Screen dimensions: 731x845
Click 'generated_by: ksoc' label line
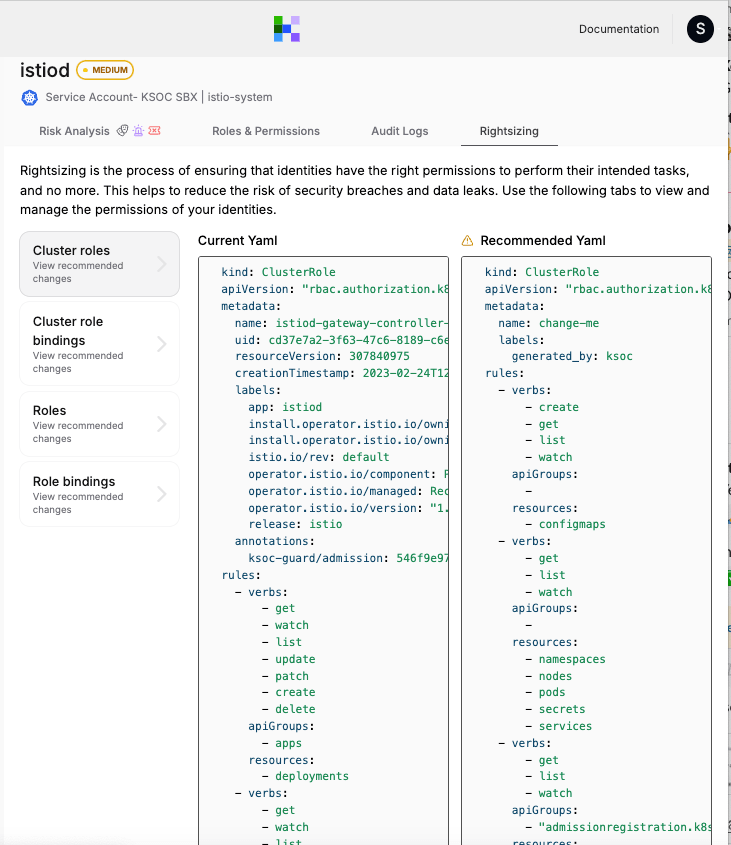click(572, 356)
